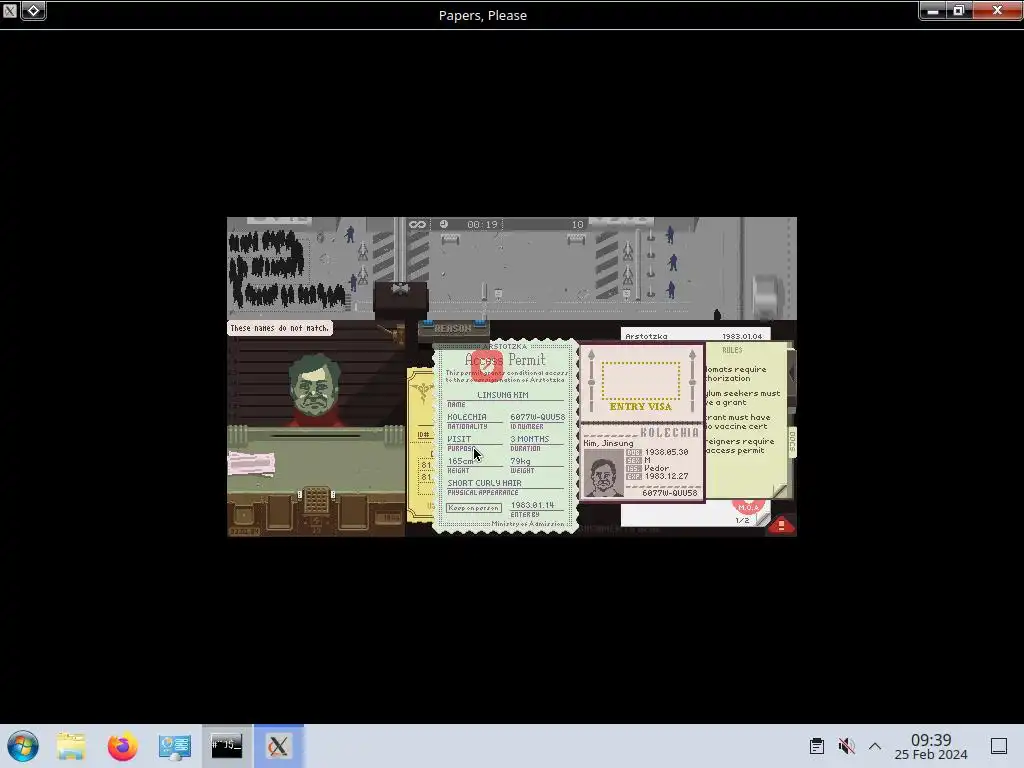Screen dimensions: 1024x768
Task: Click the dotted ENTRY VISA stamp area
Action: [x=641, y=380]
